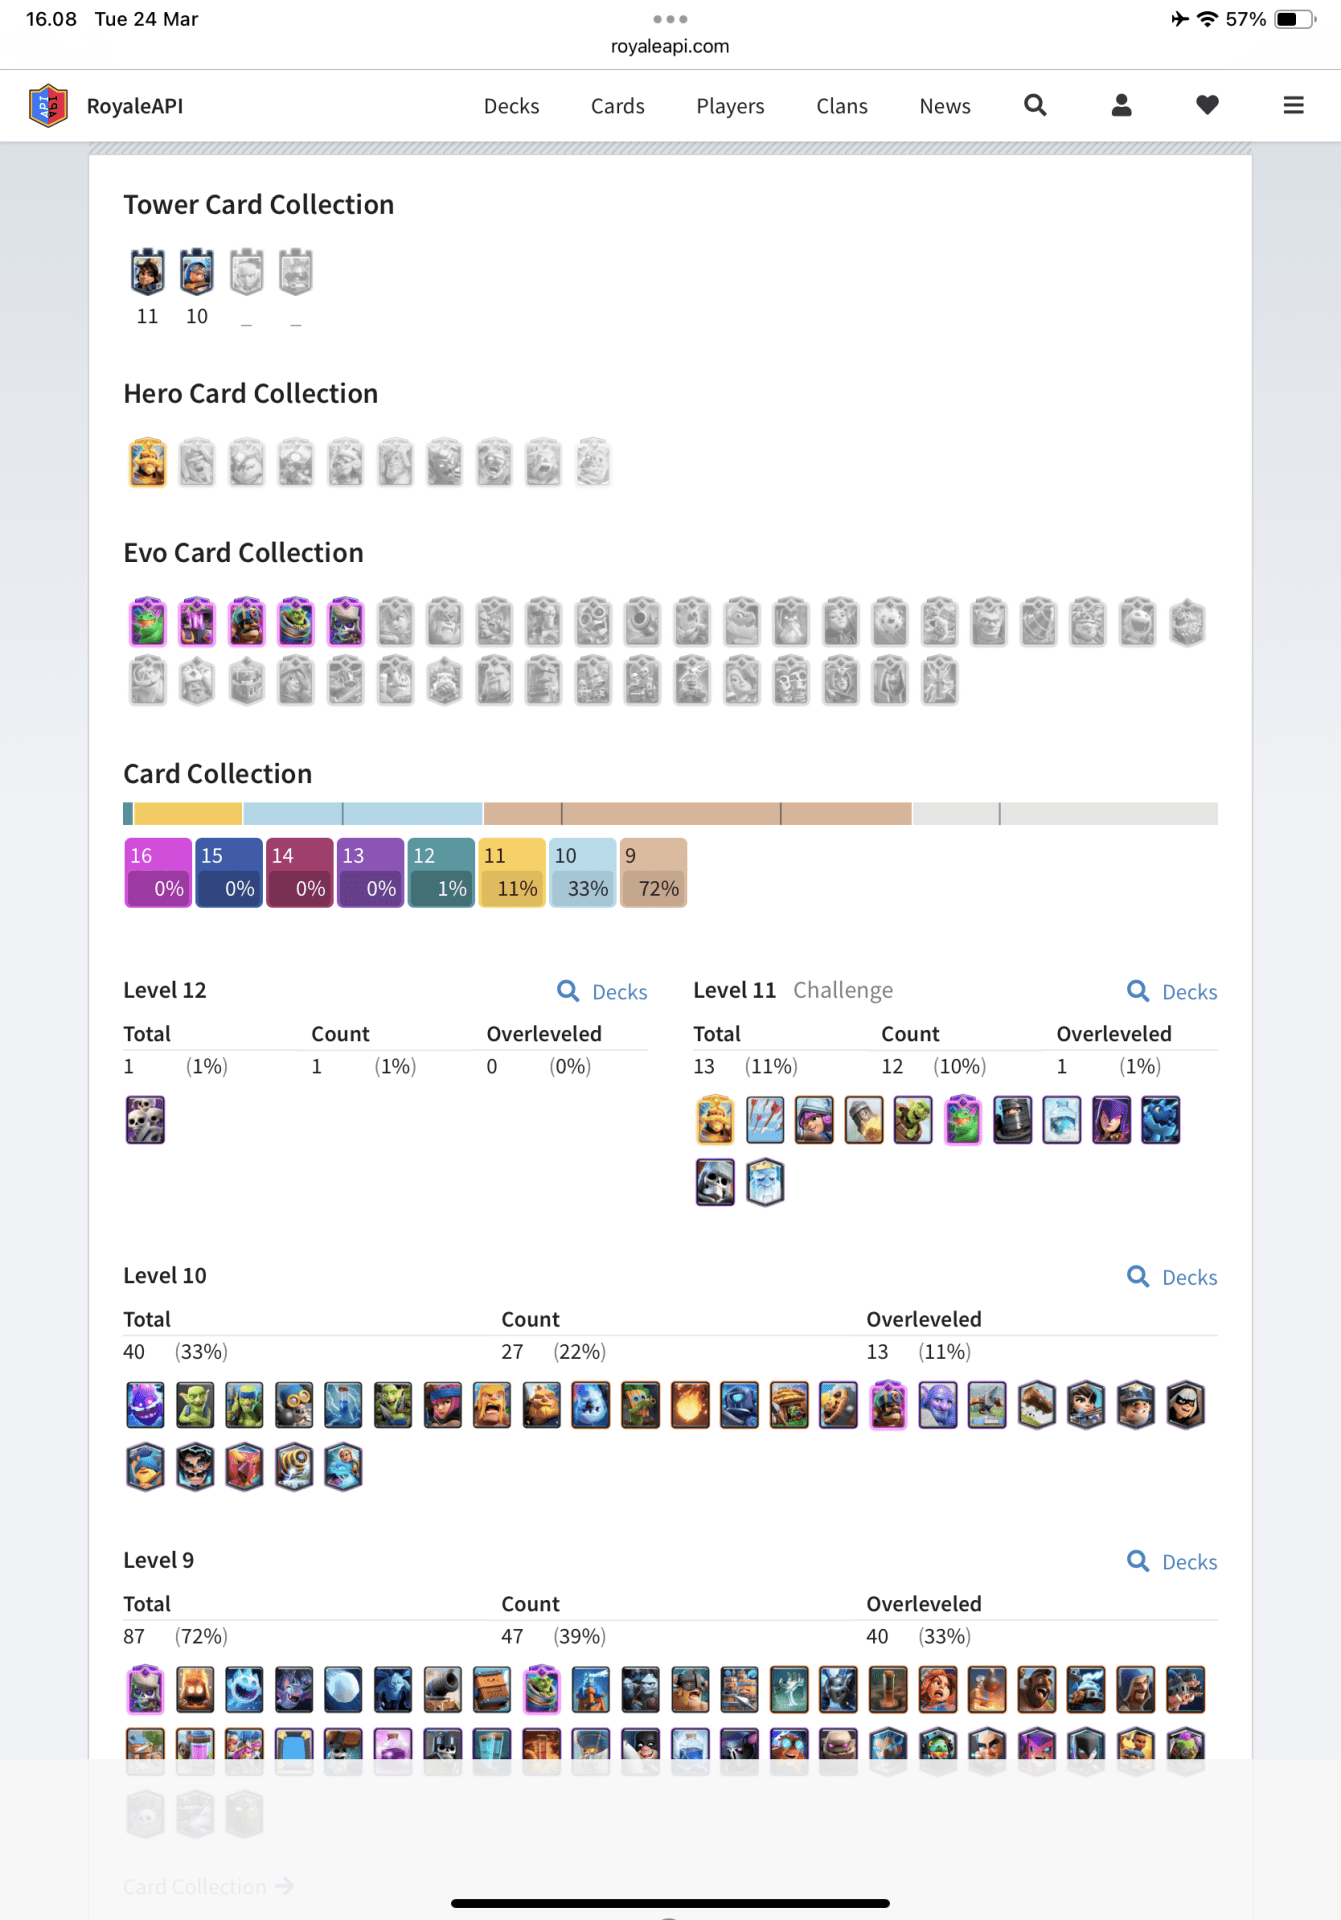The image size is (1341, 1920).
Task: Open the Clans section
Action: tap(841, 106)
